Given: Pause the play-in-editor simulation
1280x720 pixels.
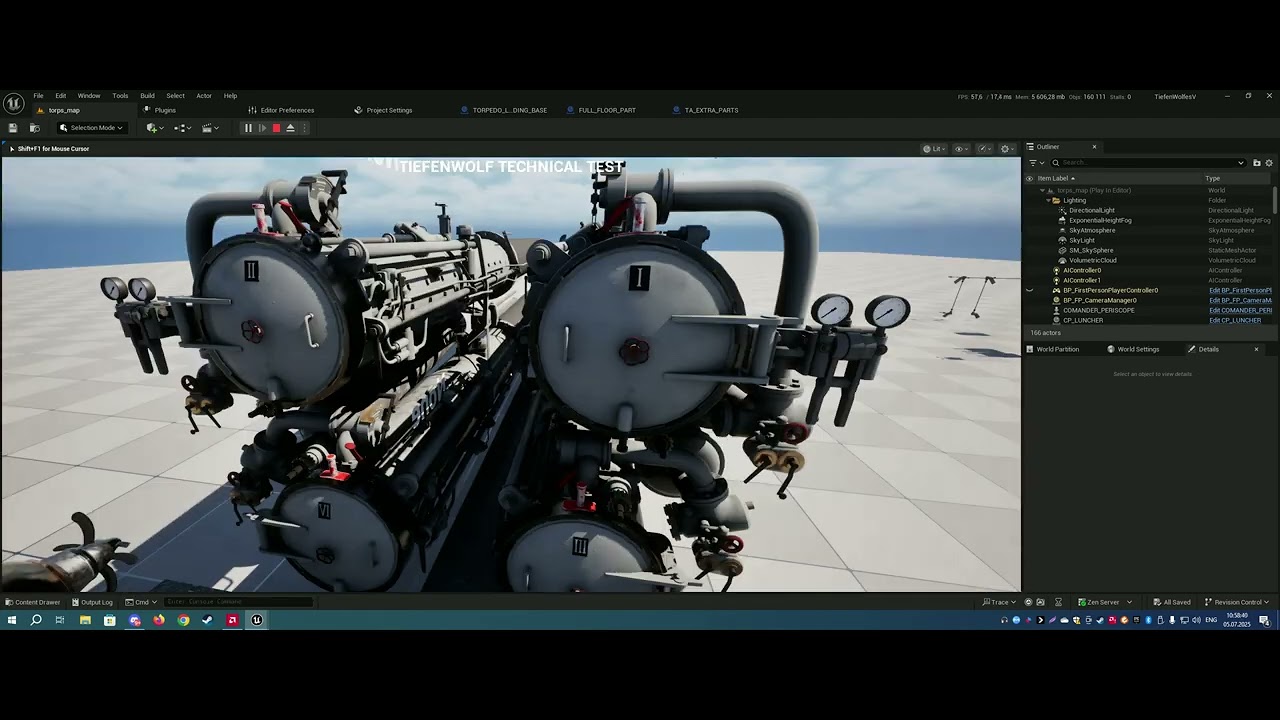Looking at the screenshot, I should point(248,128).
